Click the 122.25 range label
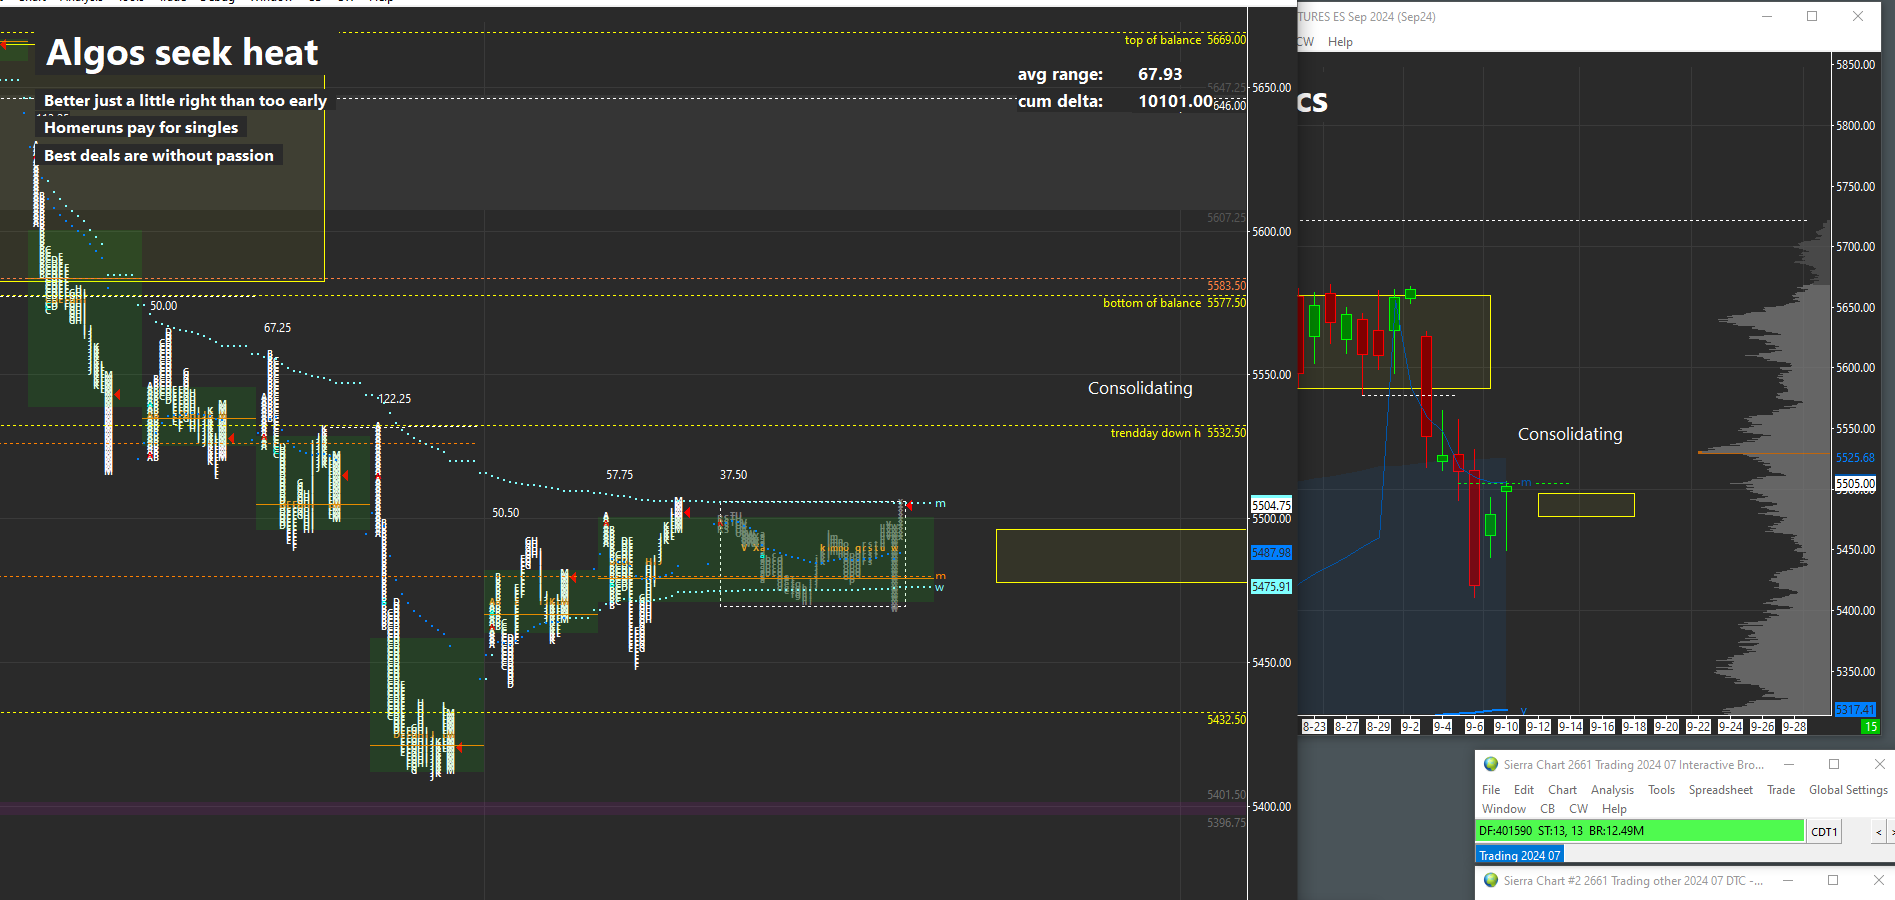 tap(395, 399)
